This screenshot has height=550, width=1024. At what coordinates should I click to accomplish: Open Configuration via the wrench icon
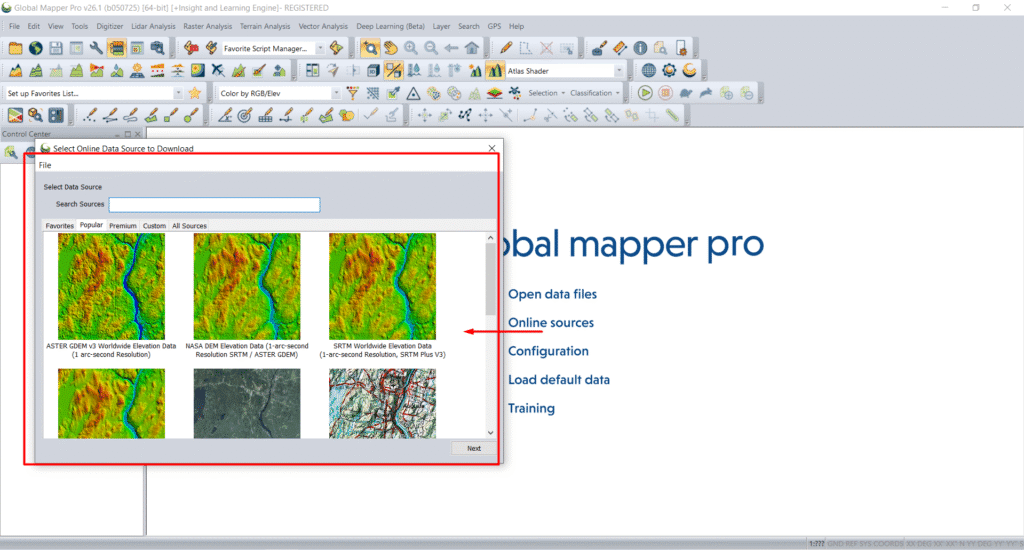pyautogui.click(x=96, y=48)
